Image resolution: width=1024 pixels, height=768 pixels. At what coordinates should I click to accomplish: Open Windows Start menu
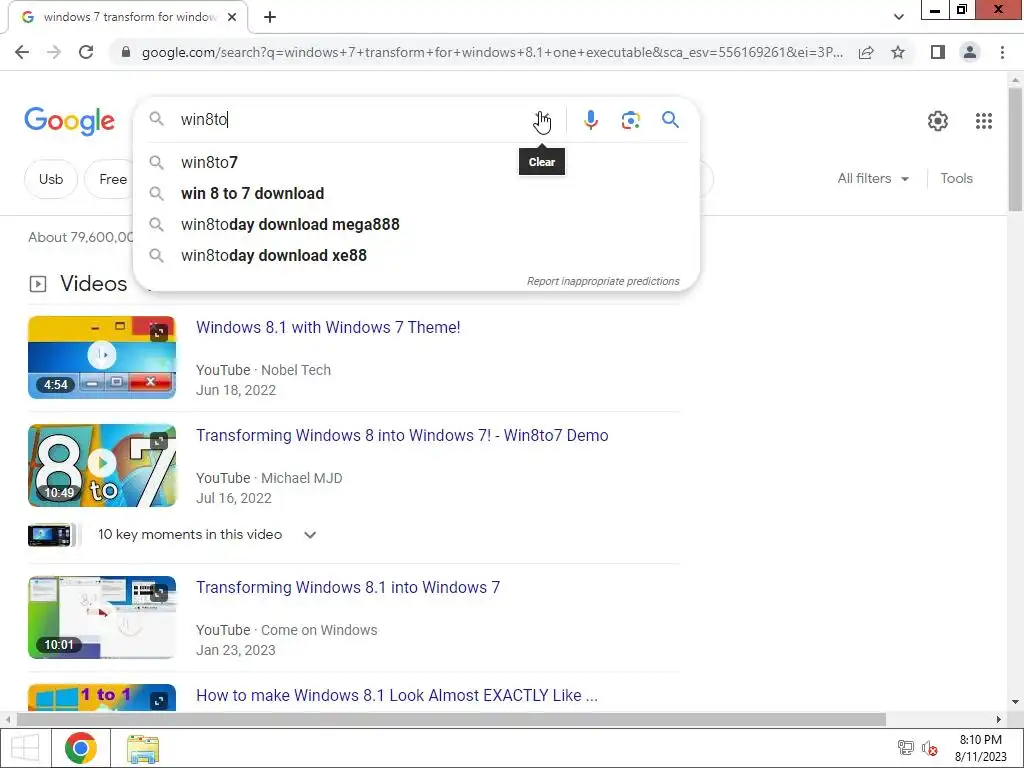click(x=25, y=748)
